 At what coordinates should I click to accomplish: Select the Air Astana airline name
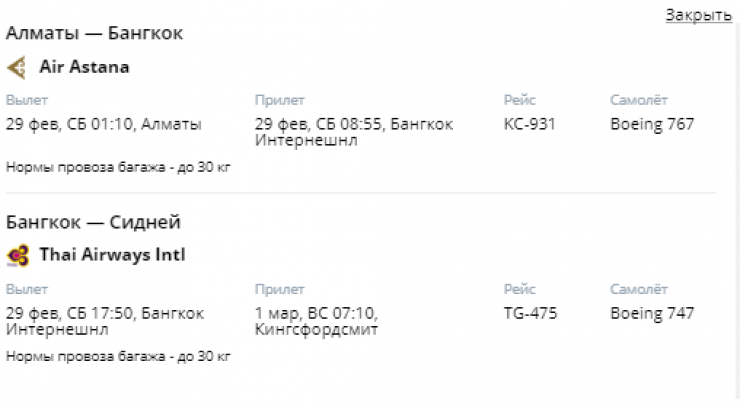(x=84, y=68)
